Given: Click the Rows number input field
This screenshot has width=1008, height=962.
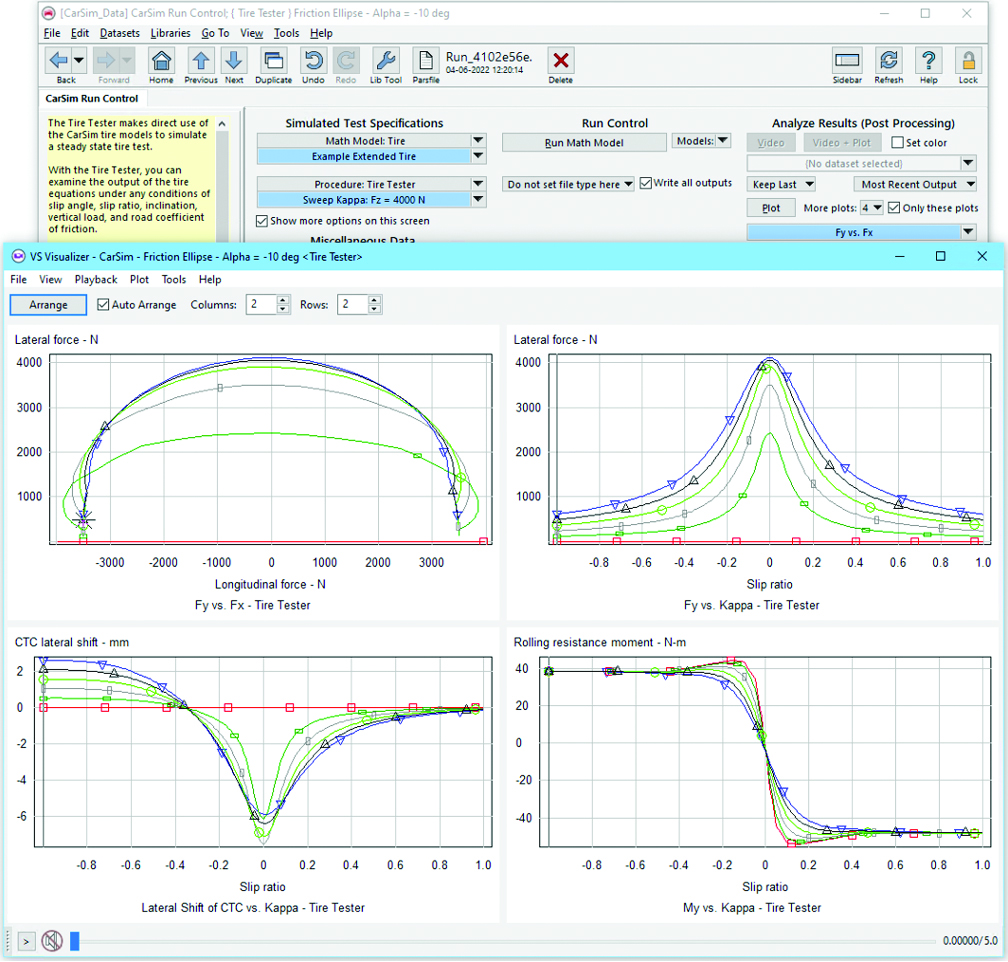Looking at the screenshot, I should click(x=352, y=305).
